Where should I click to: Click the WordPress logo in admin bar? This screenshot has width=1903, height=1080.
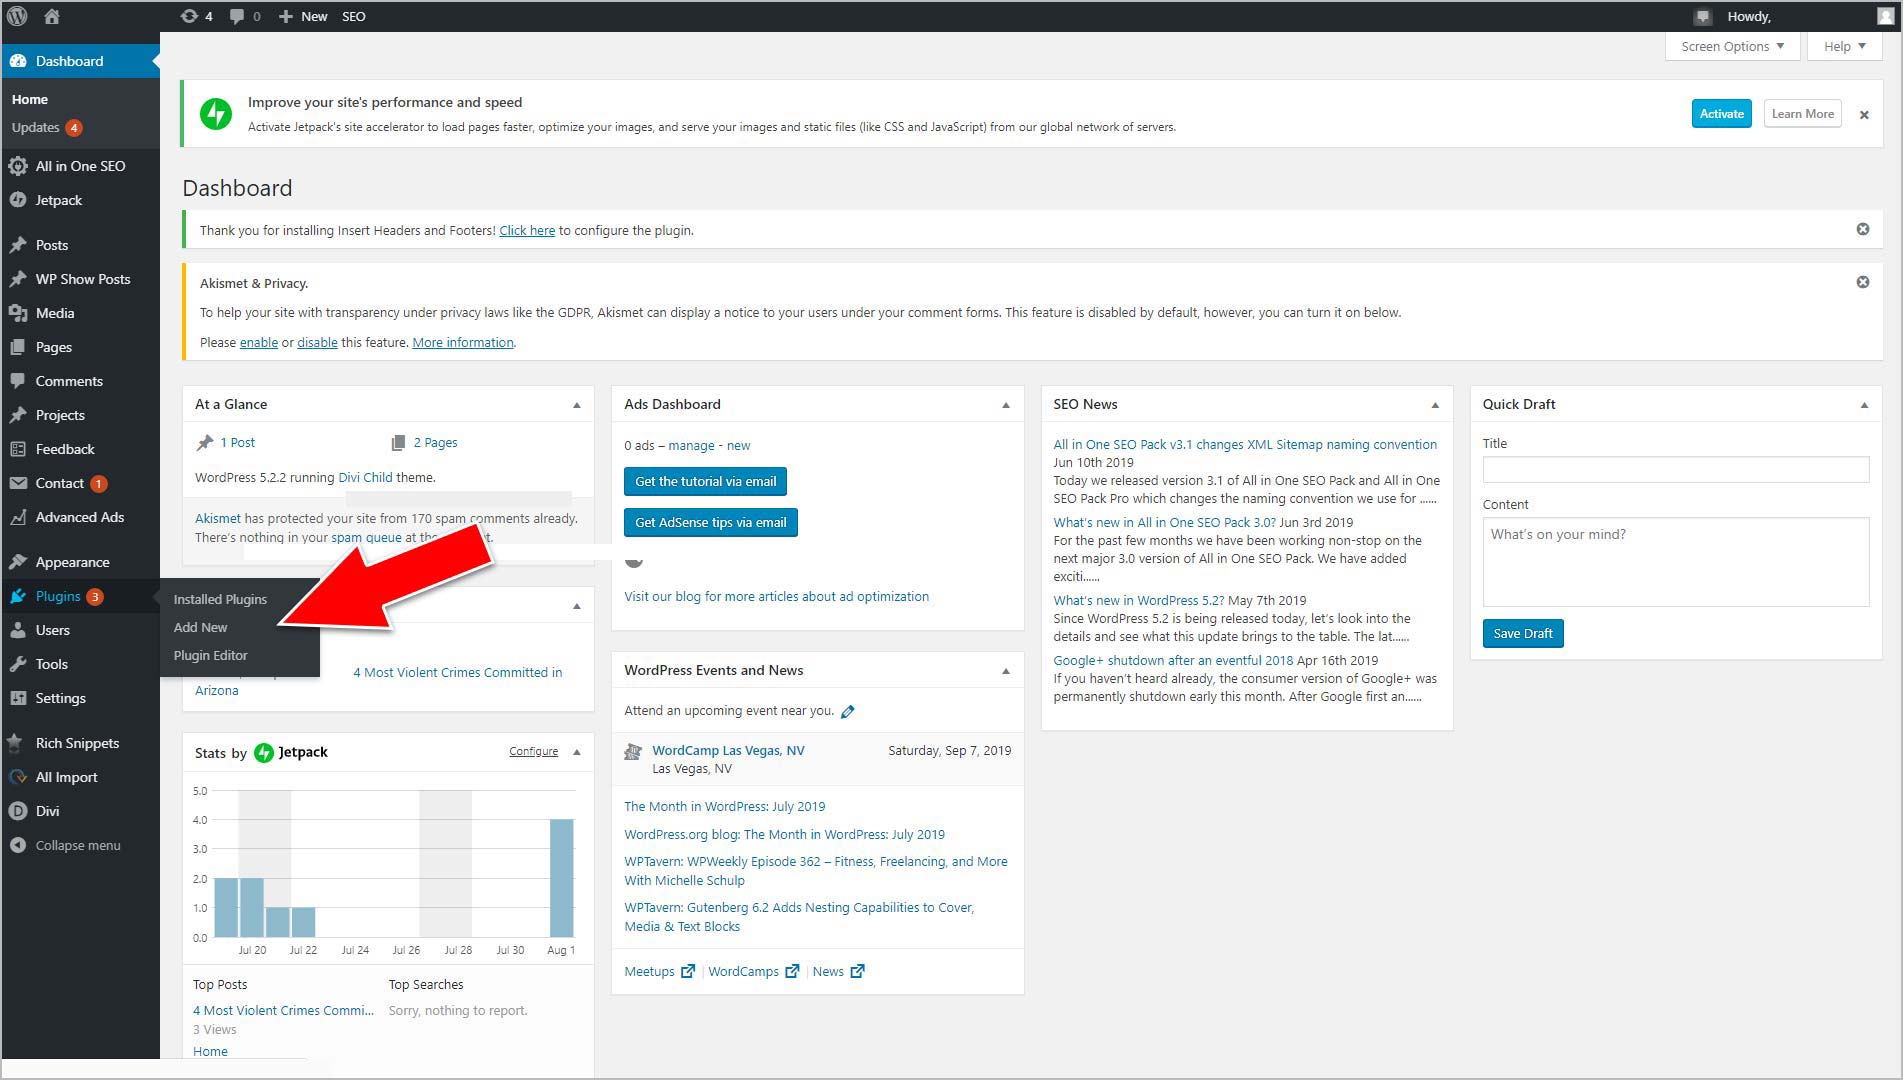pyautogui.click(x=17, y=16)
